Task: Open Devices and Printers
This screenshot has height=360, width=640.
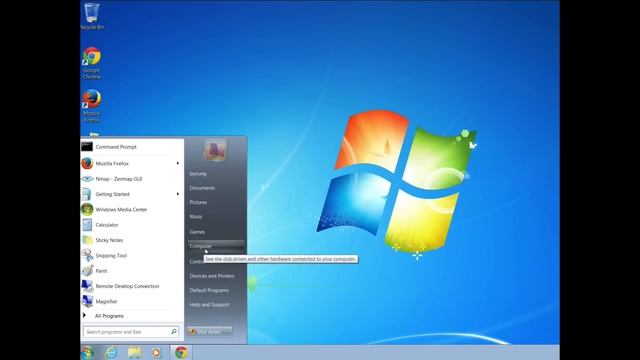Action: pos(212,276)
